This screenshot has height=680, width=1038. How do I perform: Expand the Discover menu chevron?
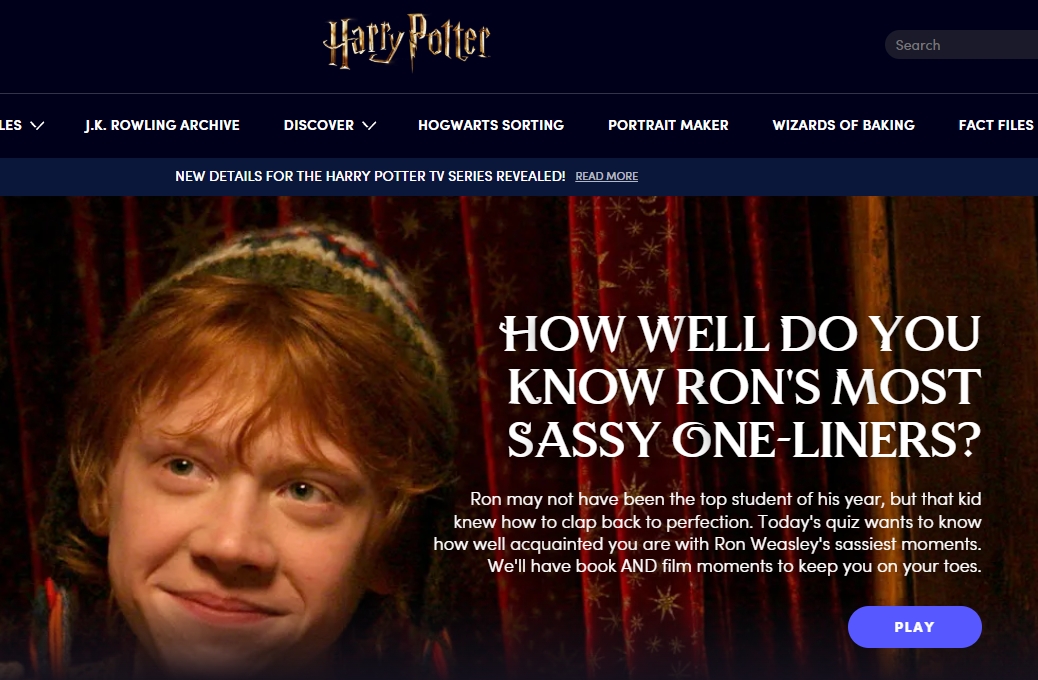point(369,125)
